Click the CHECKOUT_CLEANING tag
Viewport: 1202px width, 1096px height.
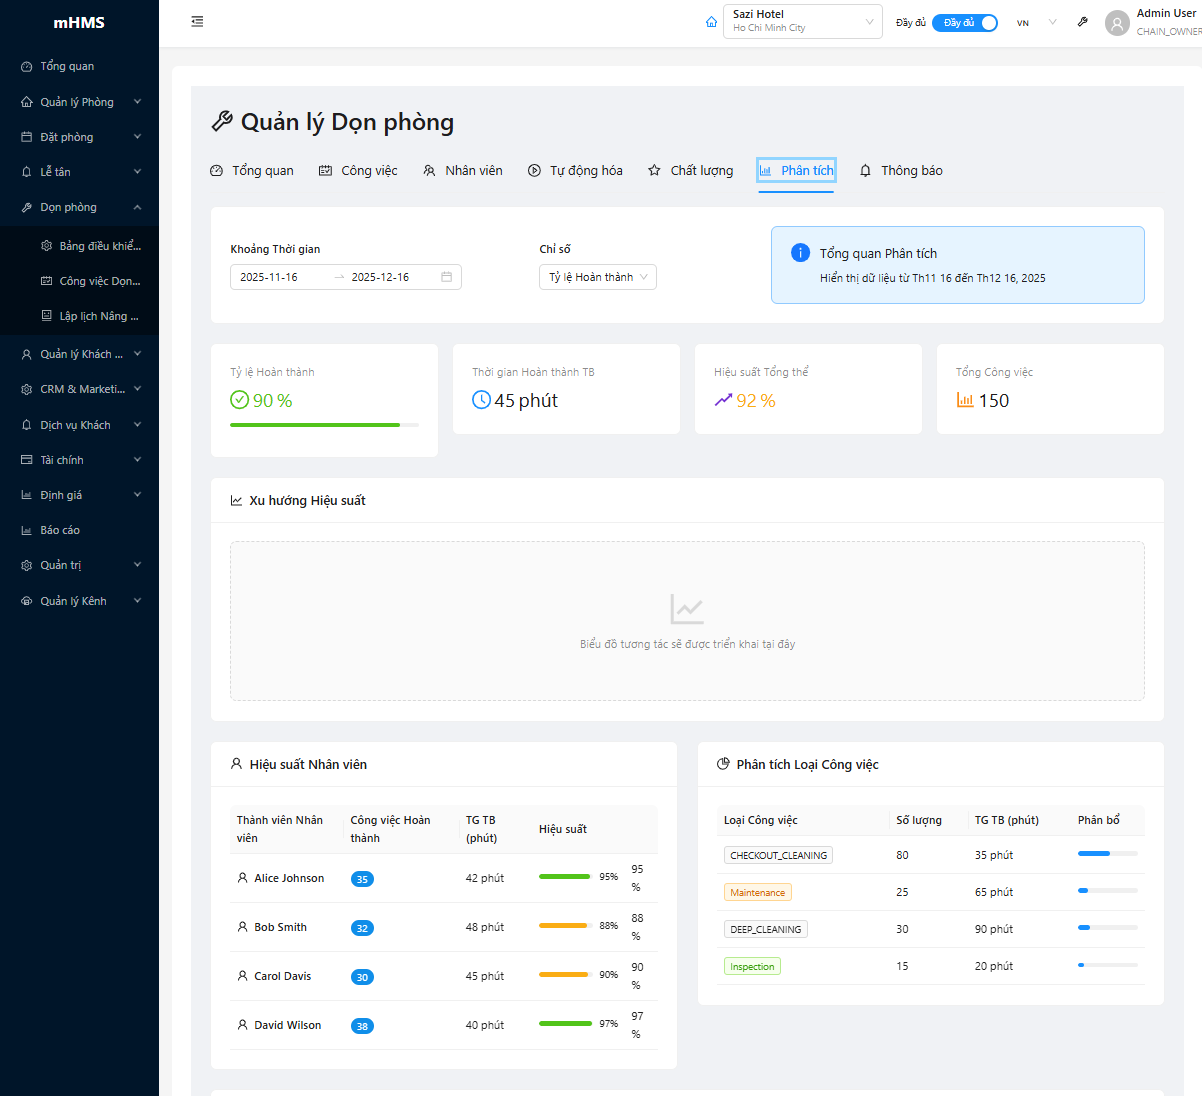coord(778,855)
